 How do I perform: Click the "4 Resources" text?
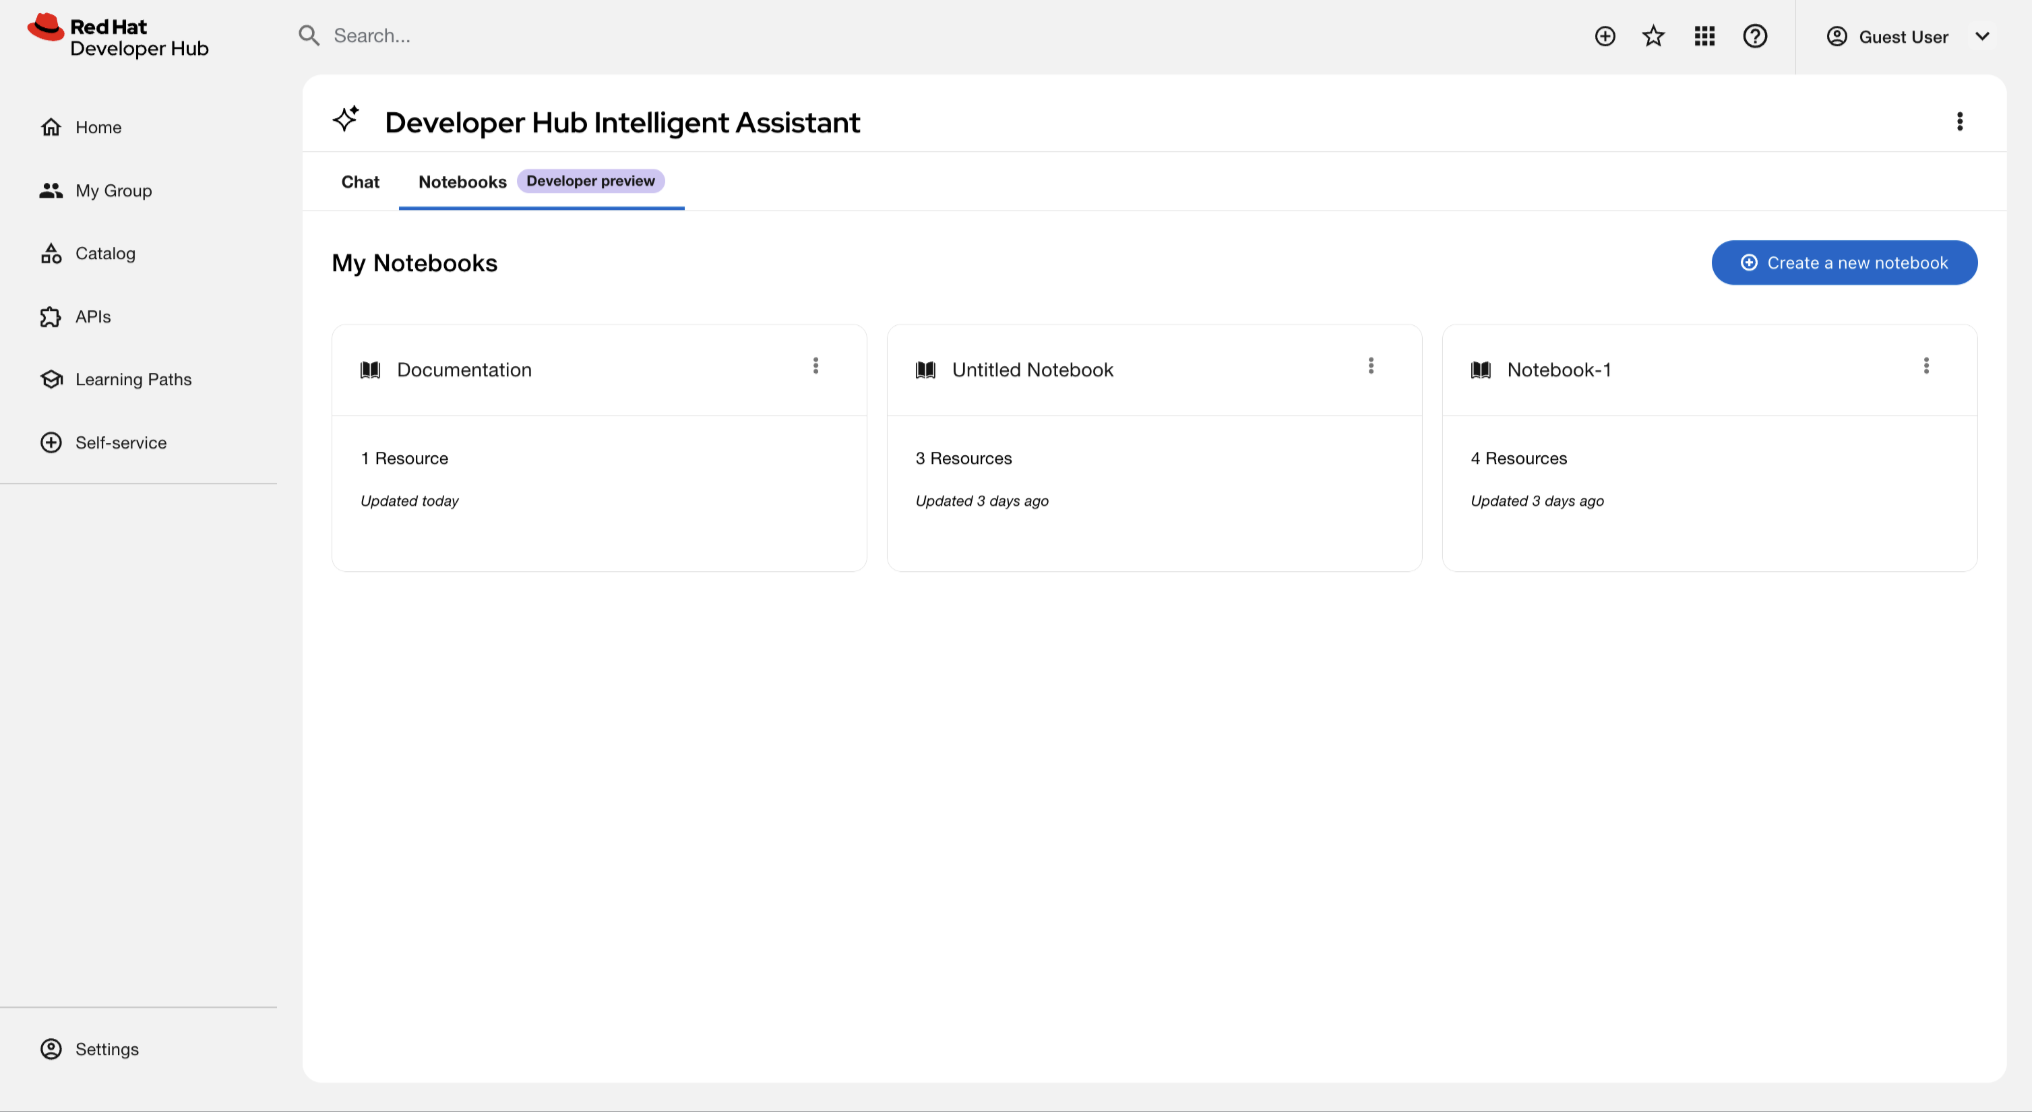[1519, 458]
